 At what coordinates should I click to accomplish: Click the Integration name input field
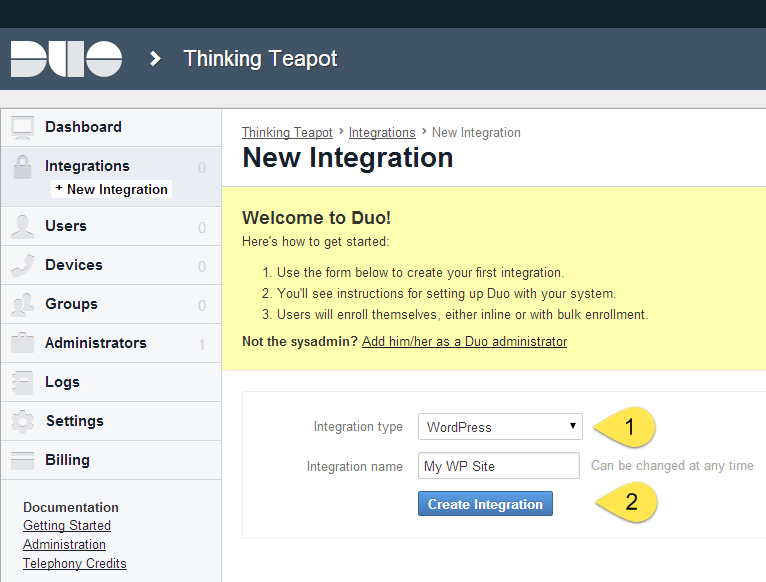click(499, 466)
